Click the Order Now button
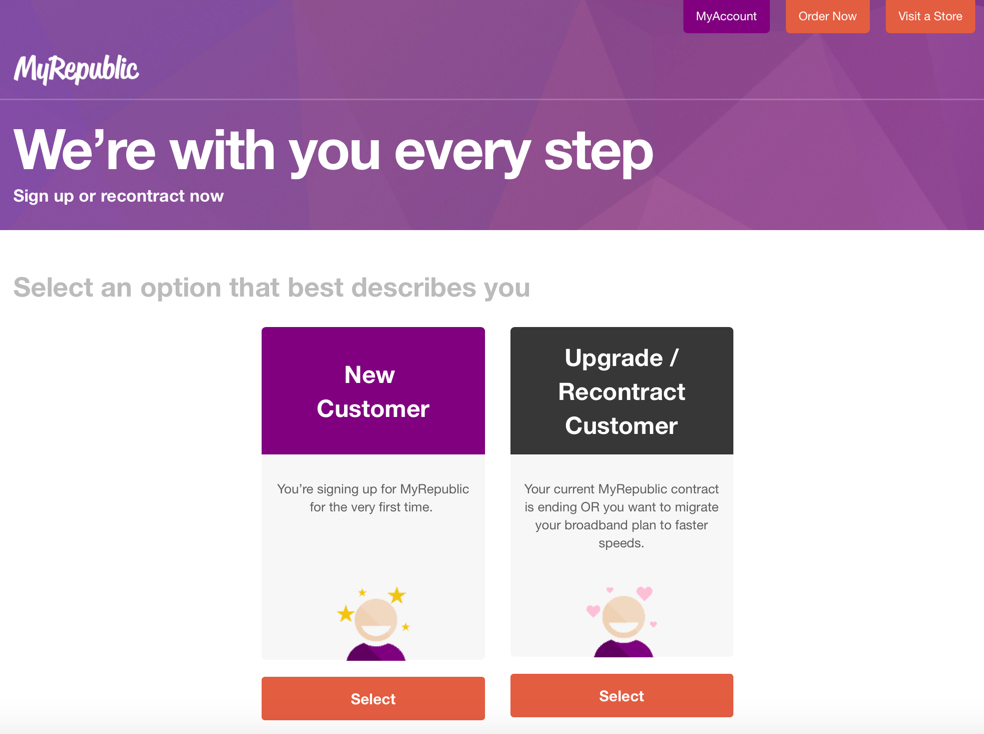Viewport: 984px width, 734px height. [827, 16]
